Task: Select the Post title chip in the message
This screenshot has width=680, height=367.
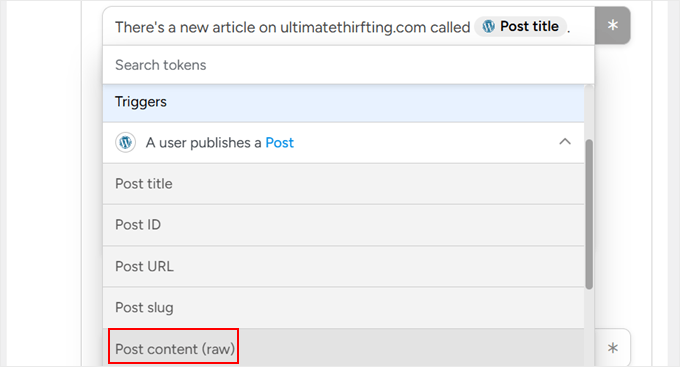Action: (520, 26)
